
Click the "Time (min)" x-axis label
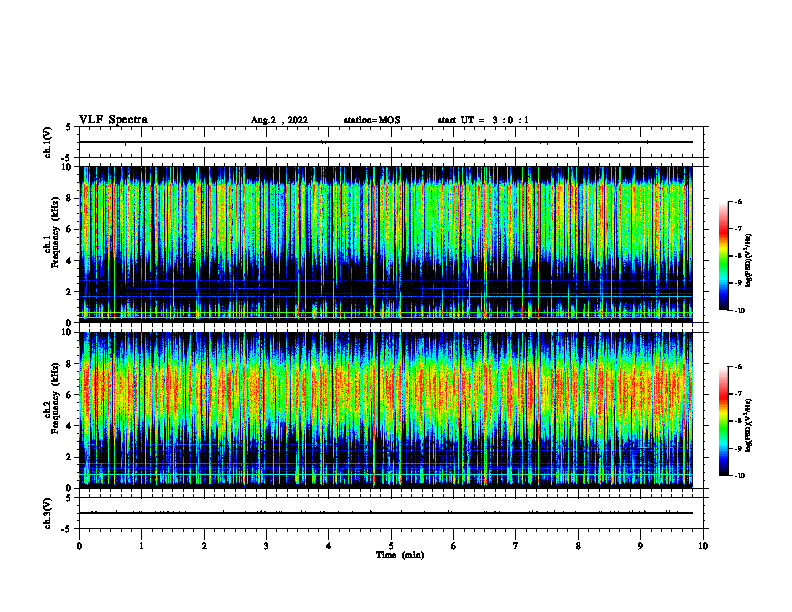coord(400,555)
